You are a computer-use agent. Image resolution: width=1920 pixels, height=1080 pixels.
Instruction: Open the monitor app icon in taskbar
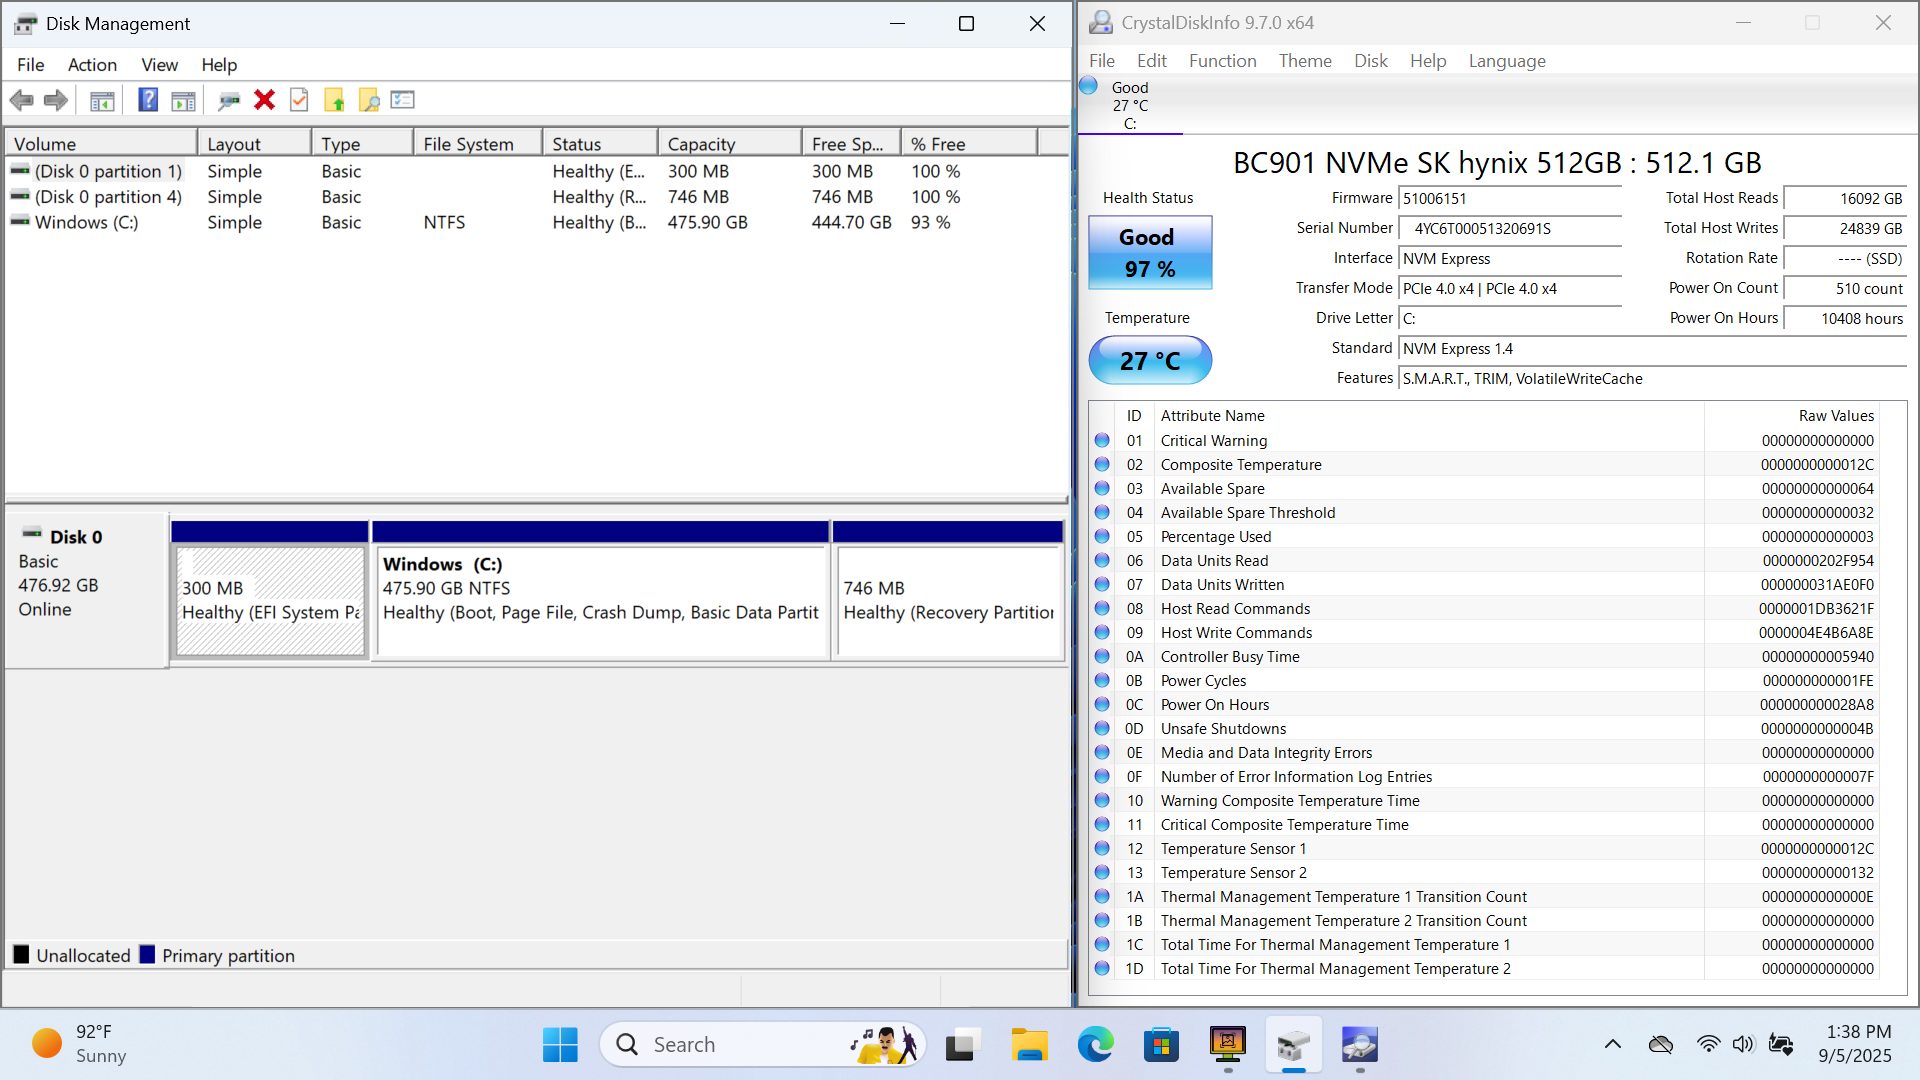(x=1227, y=1045)
